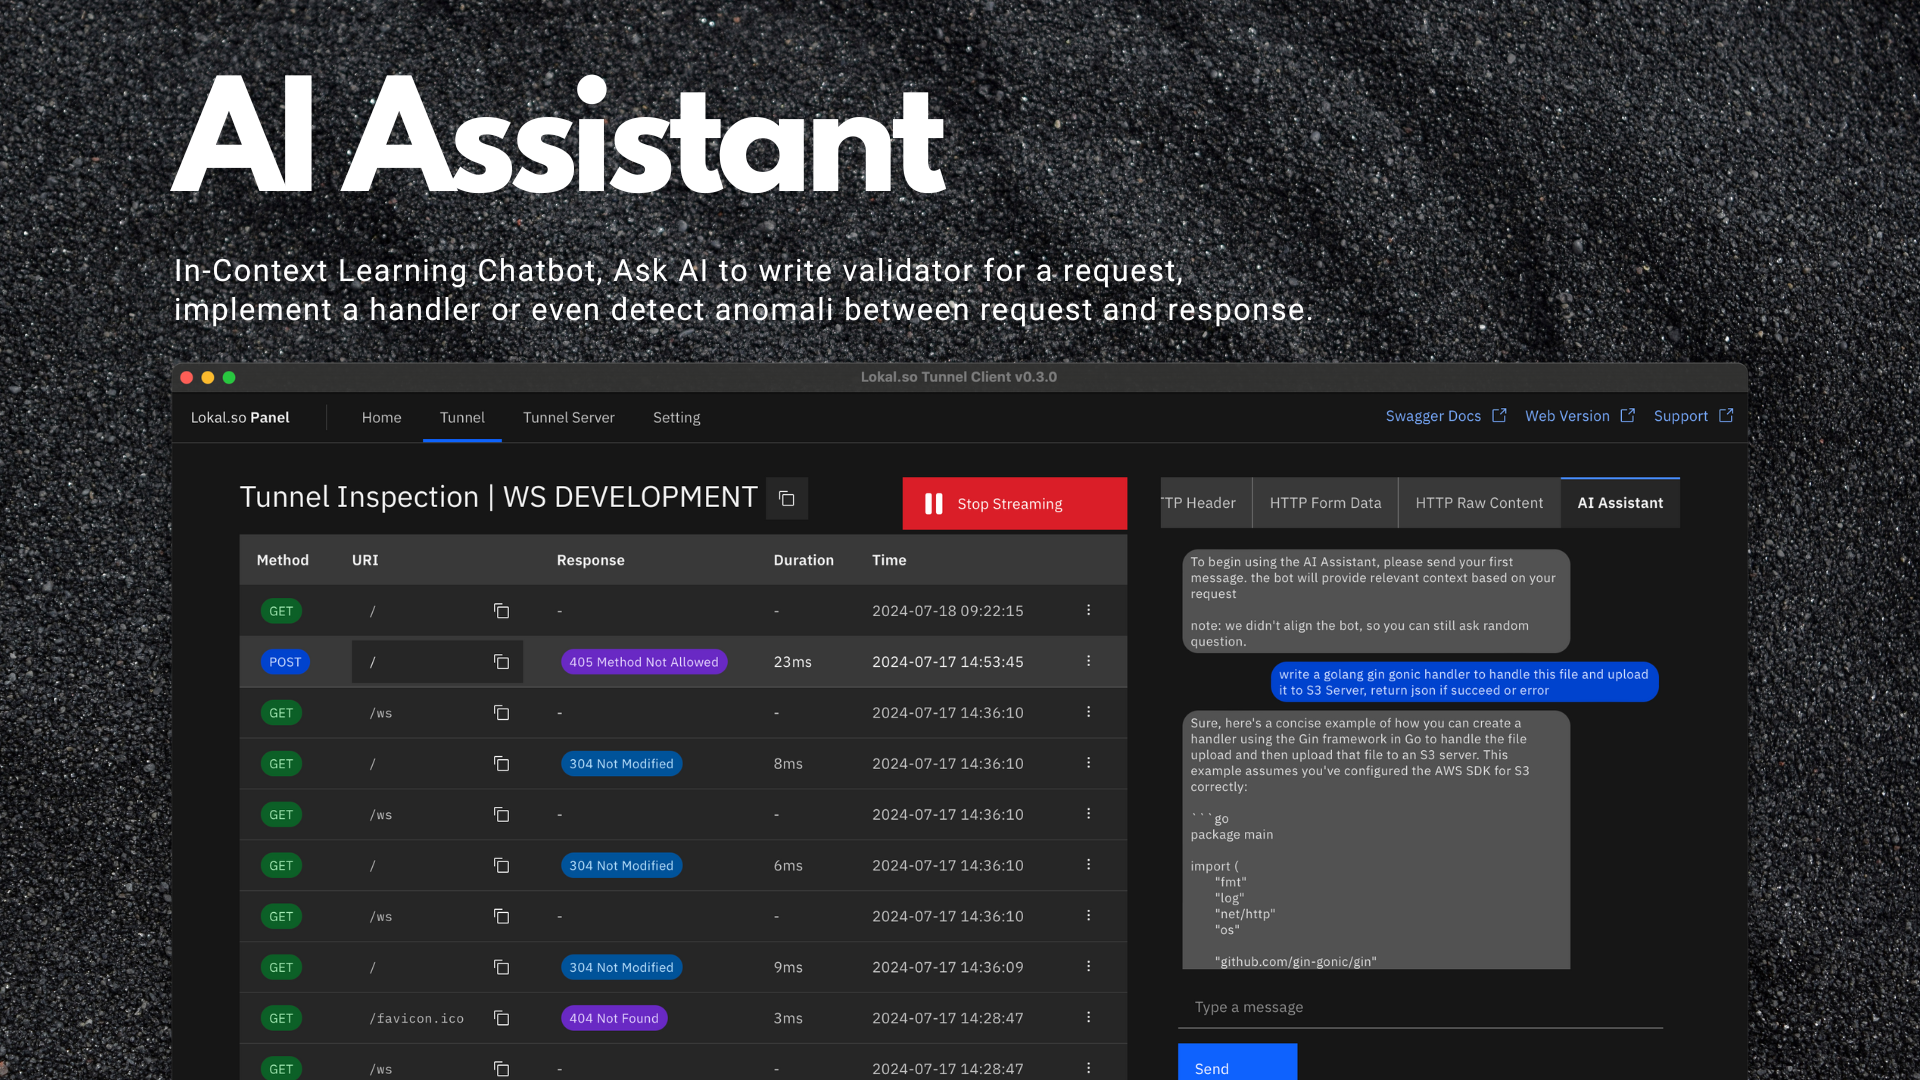Click the Swagger Docs link
Screen dimensions: 1920x1080
1432,416
